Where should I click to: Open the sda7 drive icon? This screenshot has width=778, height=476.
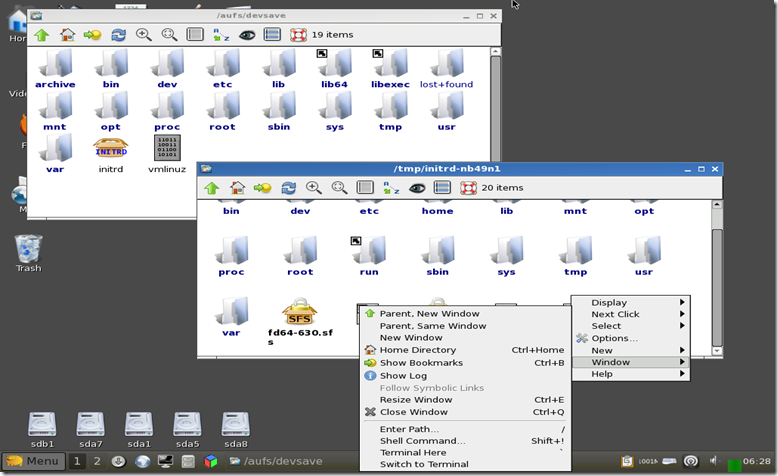click(90, 430)
